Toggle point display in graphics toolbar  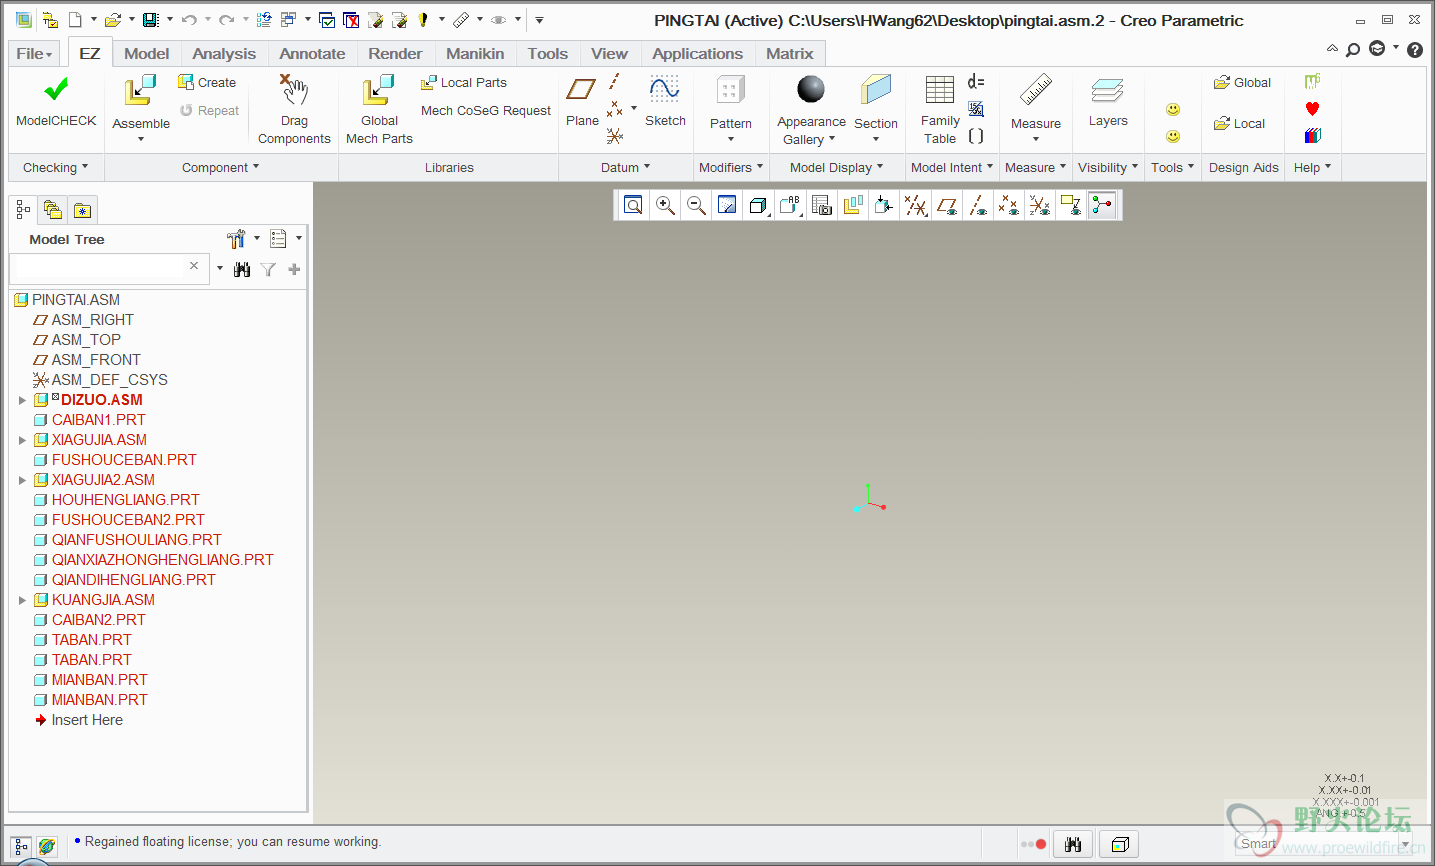point(1008,205)
